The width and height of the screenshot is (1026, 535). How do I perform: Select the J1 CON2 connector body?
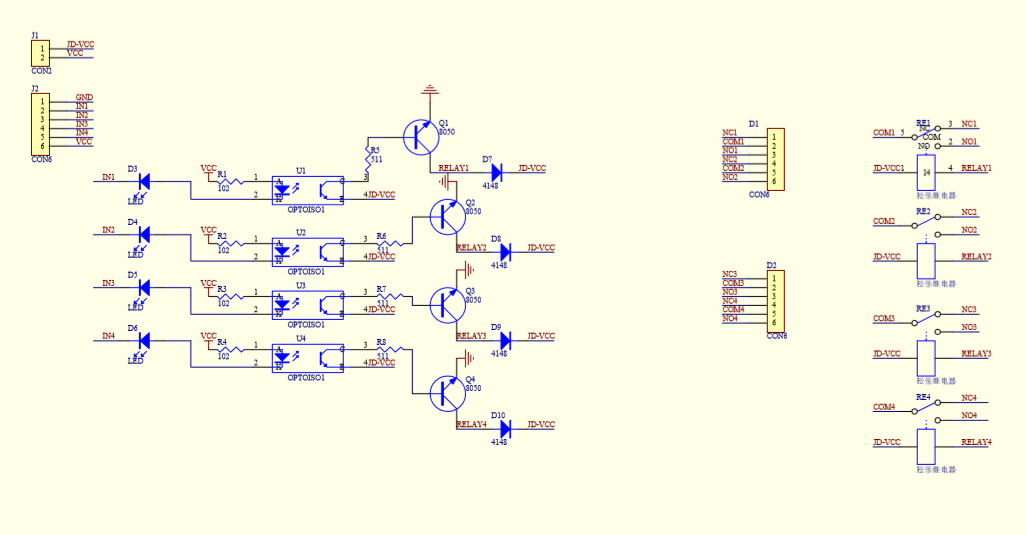[x=41, y=54]
